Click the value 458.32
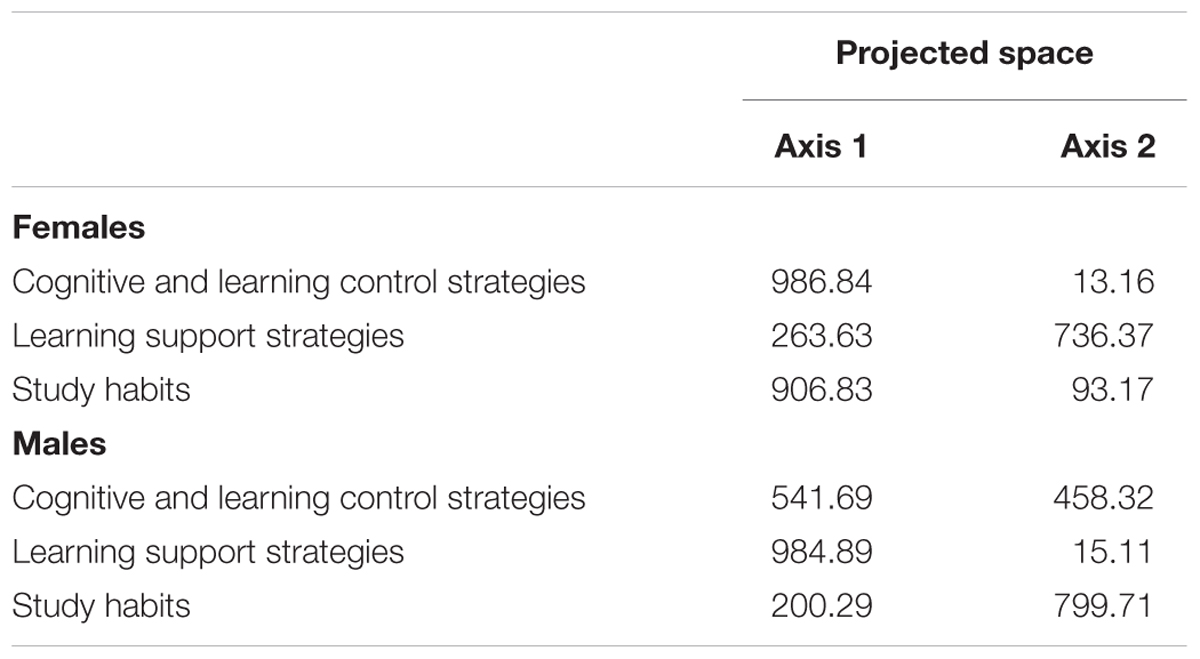The width and height of the screenshot is (1200, 659). pos(1104,497)
